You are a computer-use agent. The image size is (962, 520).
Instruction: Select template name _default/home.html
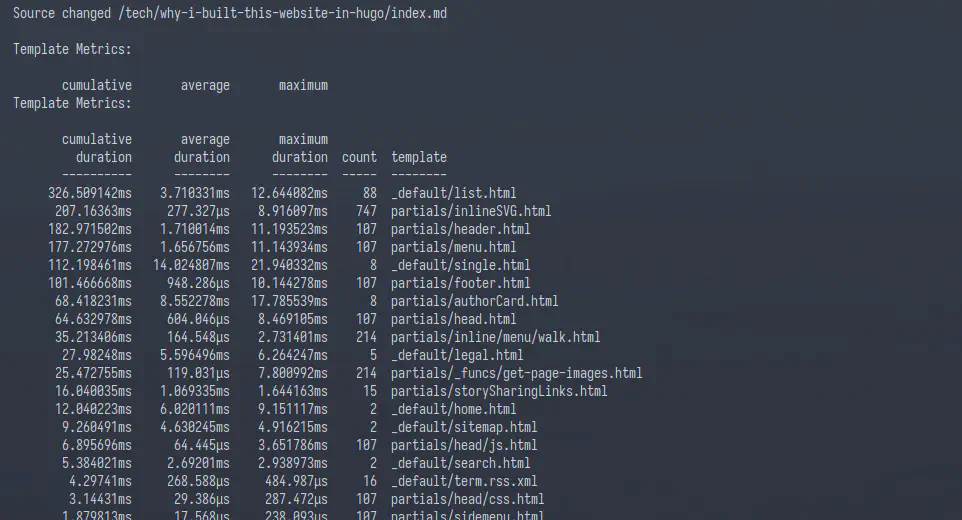(x=454, y=409)
